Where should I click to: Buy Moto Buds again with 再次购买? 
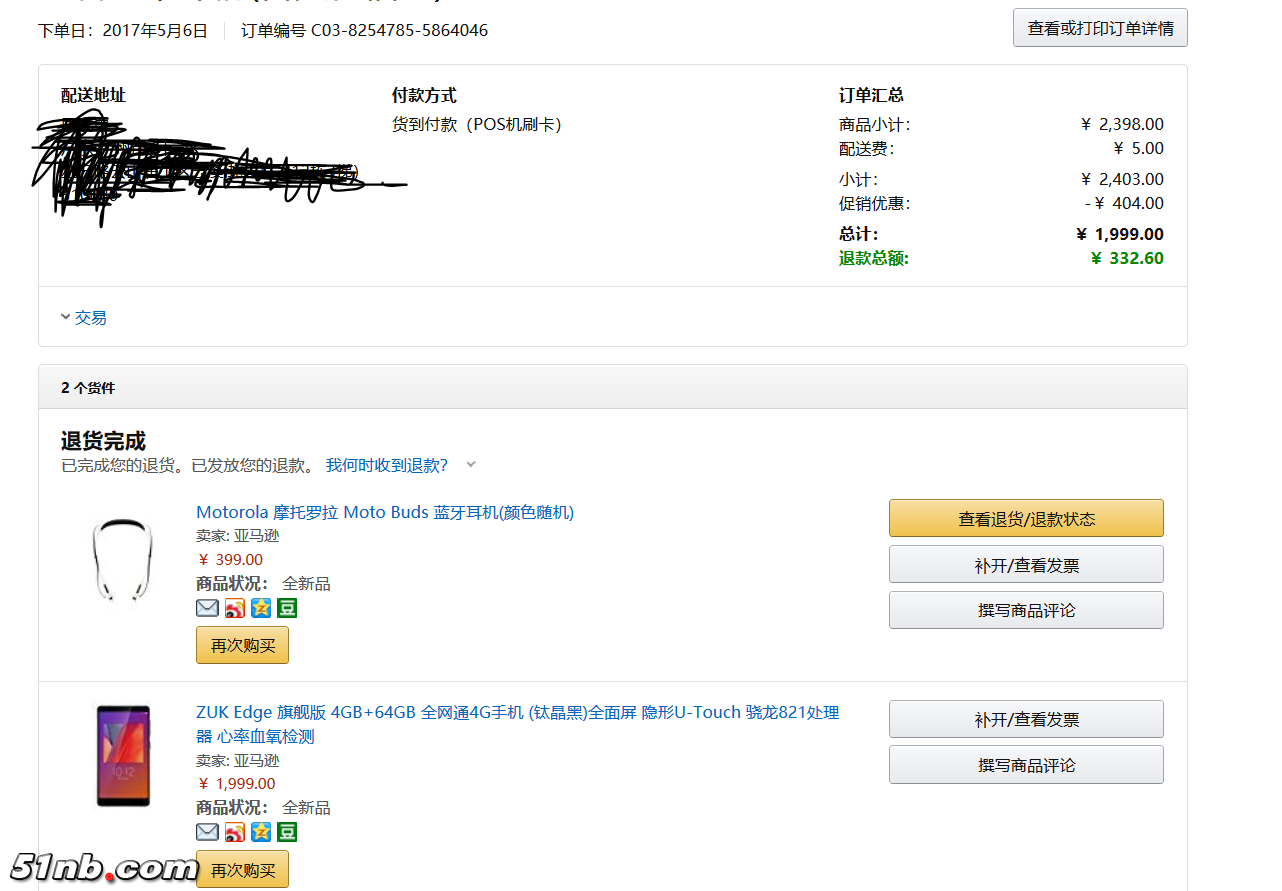(x=242, y=645)
